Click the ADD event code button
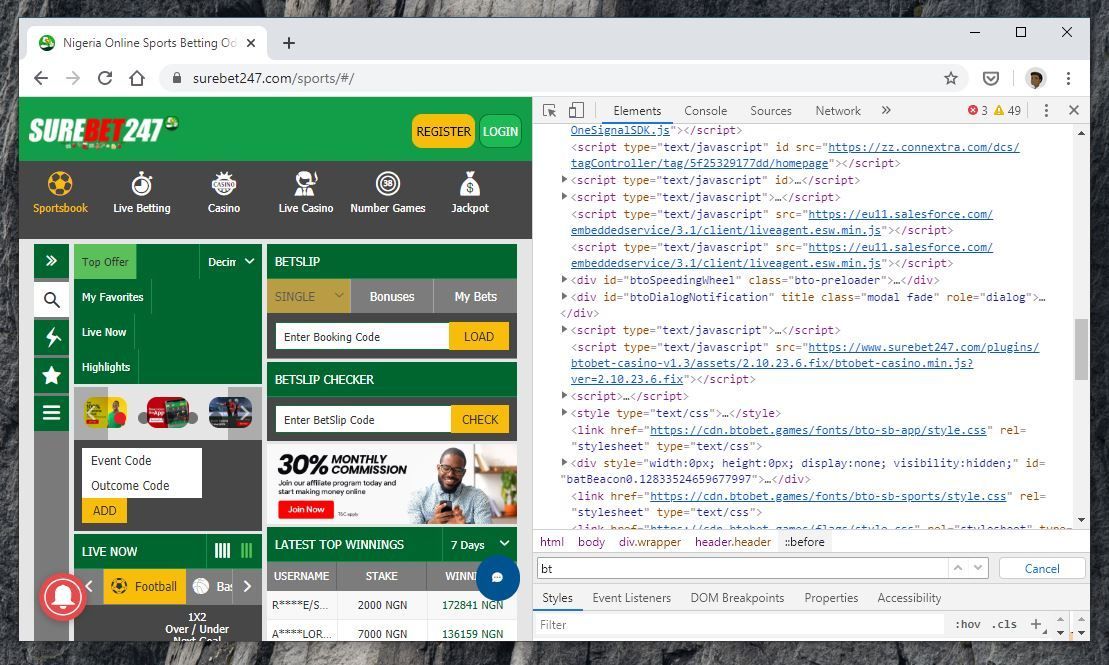This screenshot has height=665, width=1109. click(105, 511)
